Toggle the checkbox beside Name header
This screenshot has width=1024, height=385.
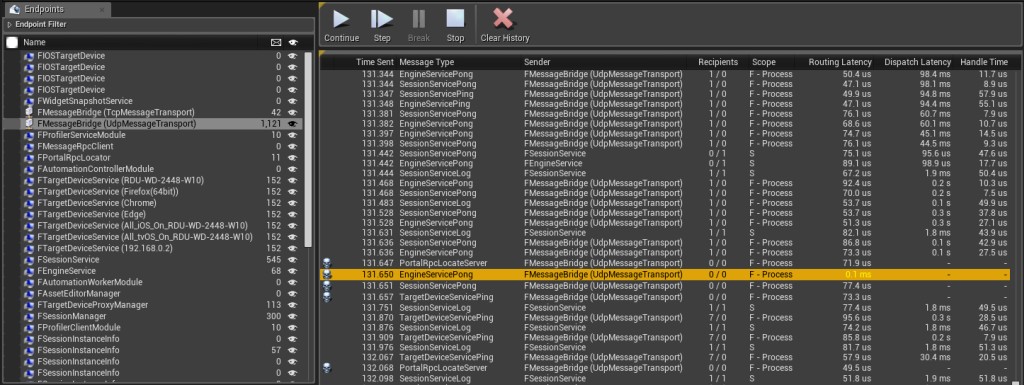coord(12,42)
